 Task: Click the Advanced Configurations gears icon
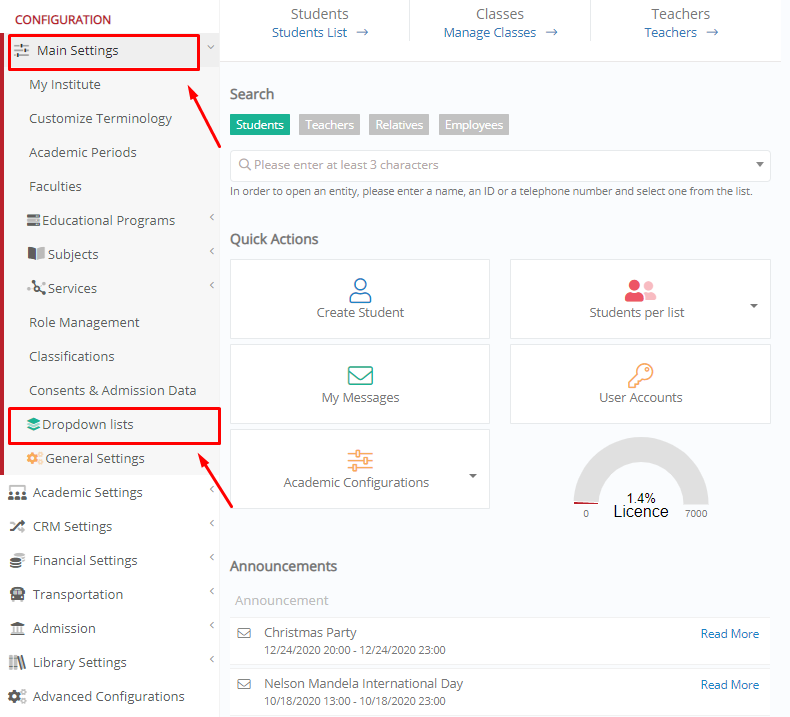pyautogui.click(x=17, y=696)
